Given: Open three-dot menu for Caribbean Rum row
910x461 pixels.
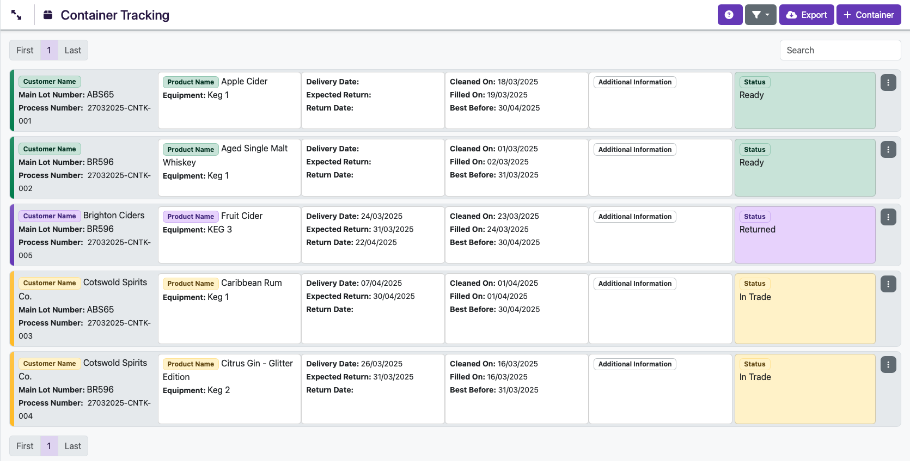Looking at the screenshot, I should click(x=888, y=283).
